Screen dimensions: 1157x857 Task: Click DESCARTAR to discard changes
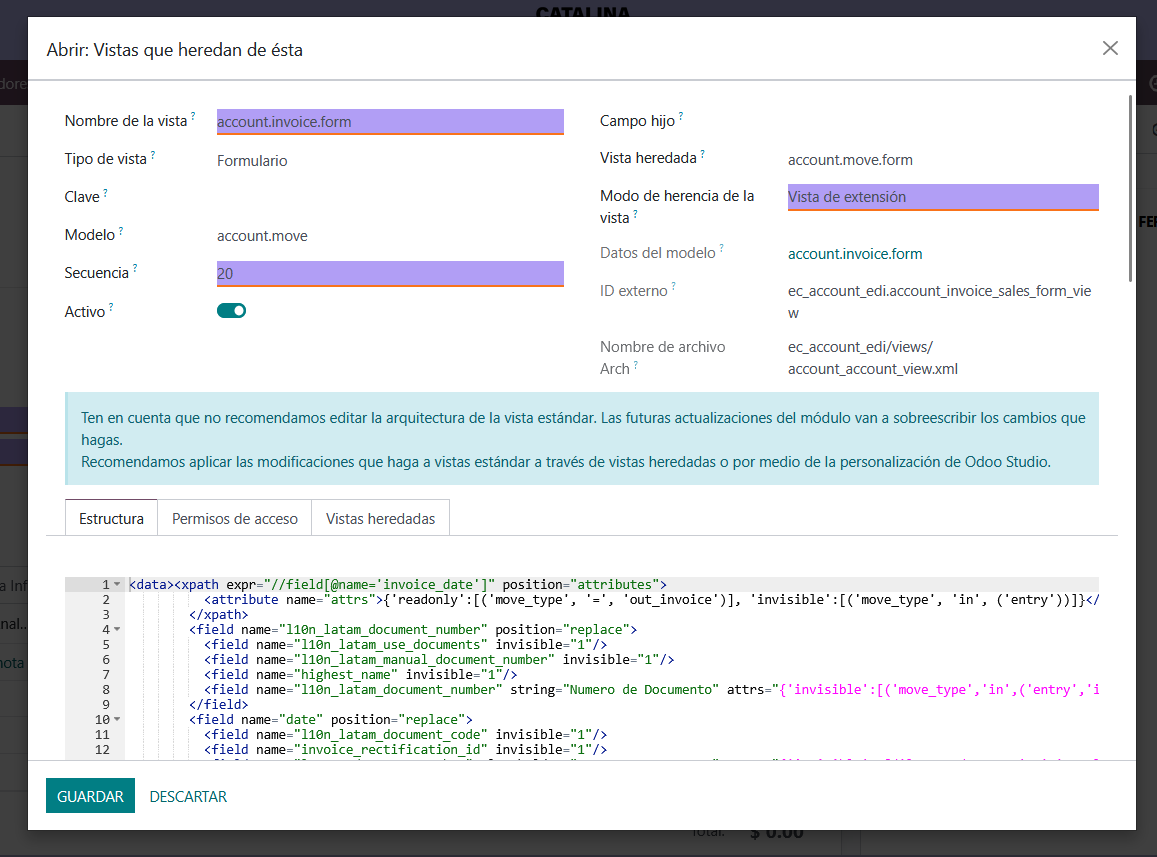(188, 797)
